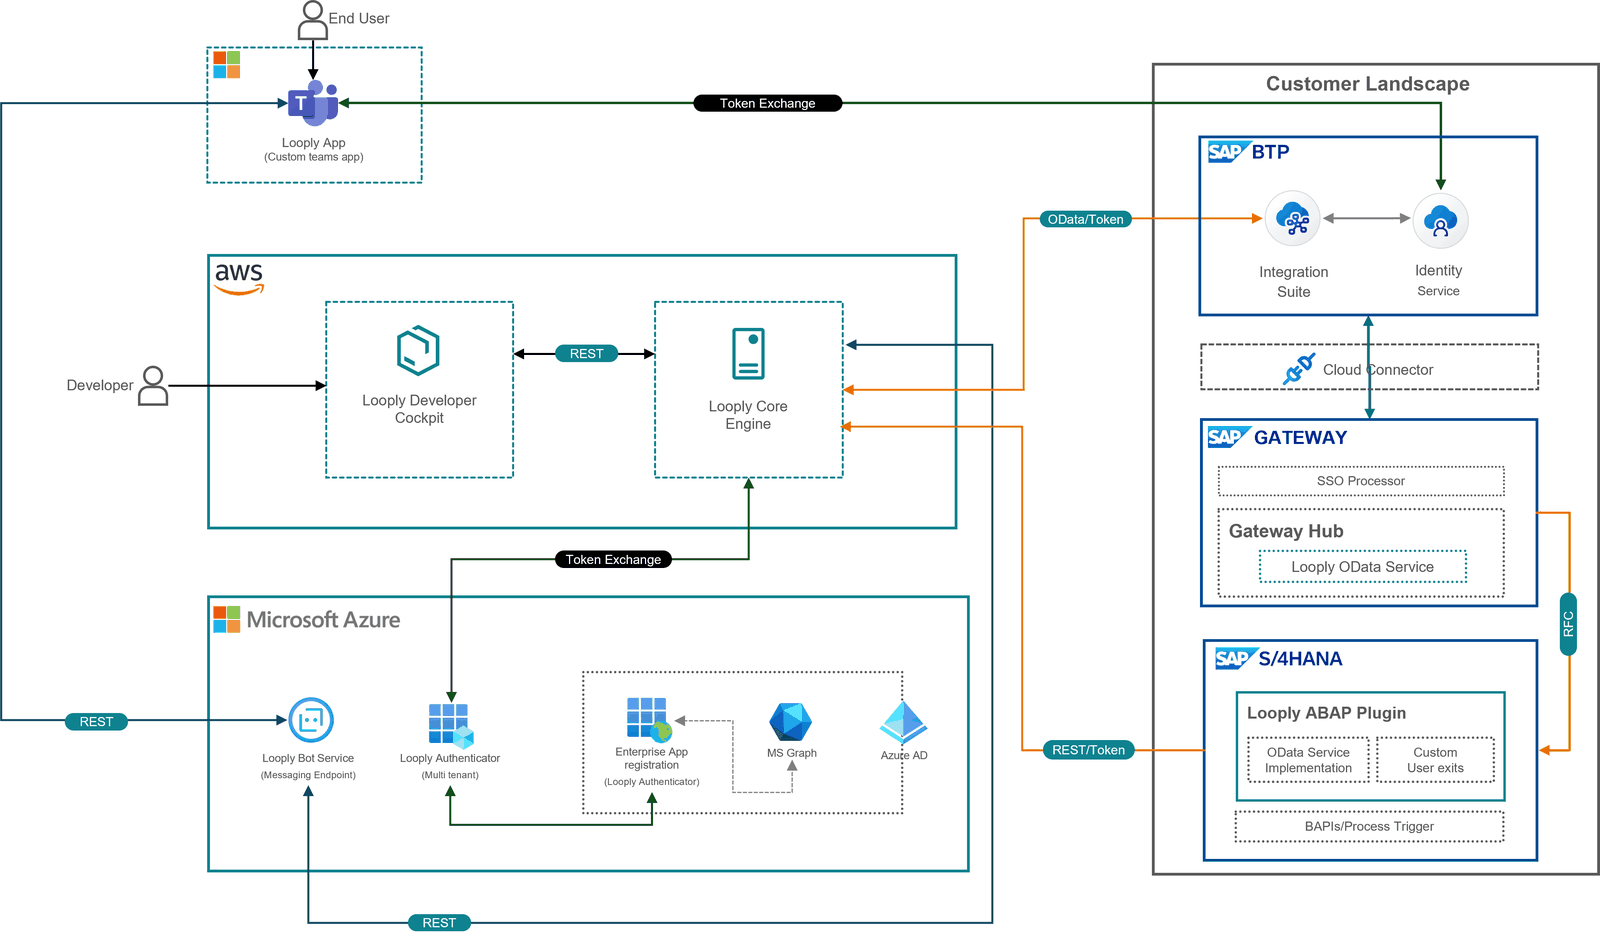Select the BAPIs/Process Trigger box
Viewport: 1600px width, 938px height.
click(1369, 827)
